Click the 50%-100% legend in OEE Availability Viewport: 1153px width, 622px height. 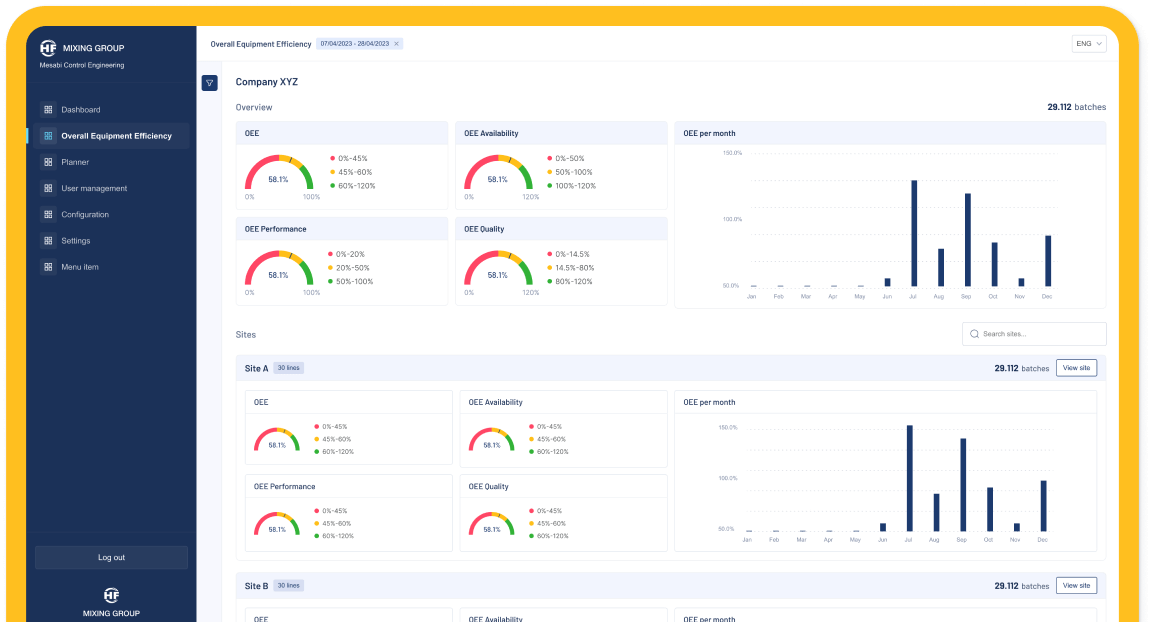click(x=570, y=172)
